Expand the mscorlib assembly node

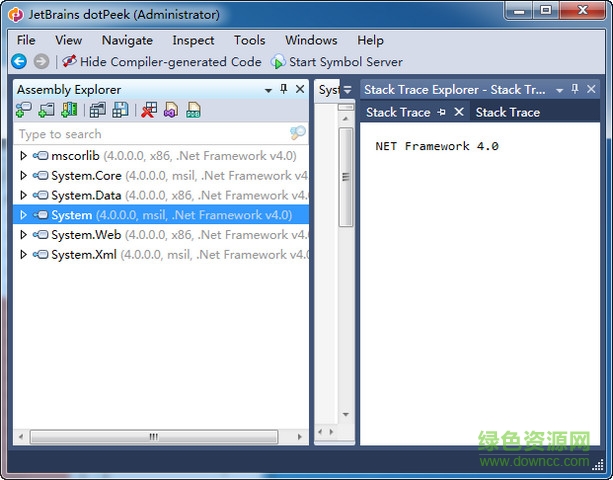23,156
